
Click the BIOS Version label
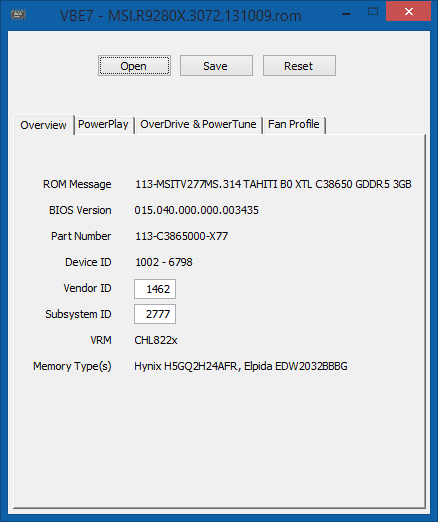point(80,210)
